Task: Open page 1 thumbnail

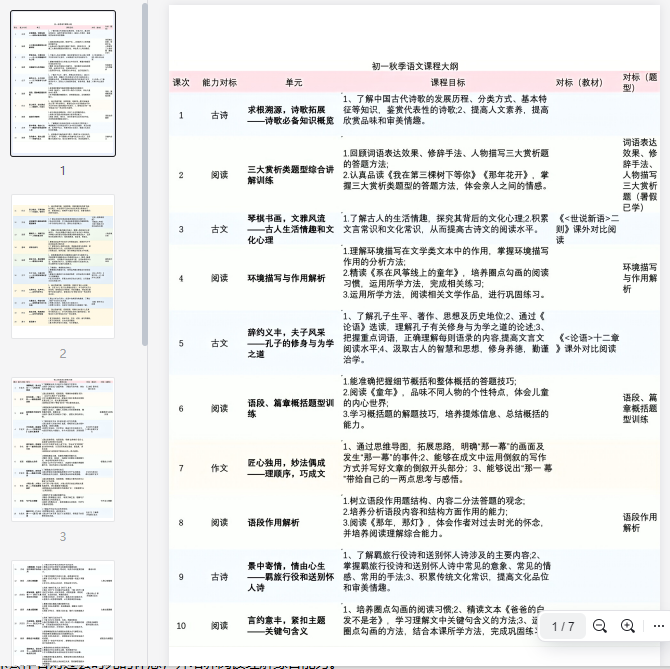Action: click(x=63, y=84)
